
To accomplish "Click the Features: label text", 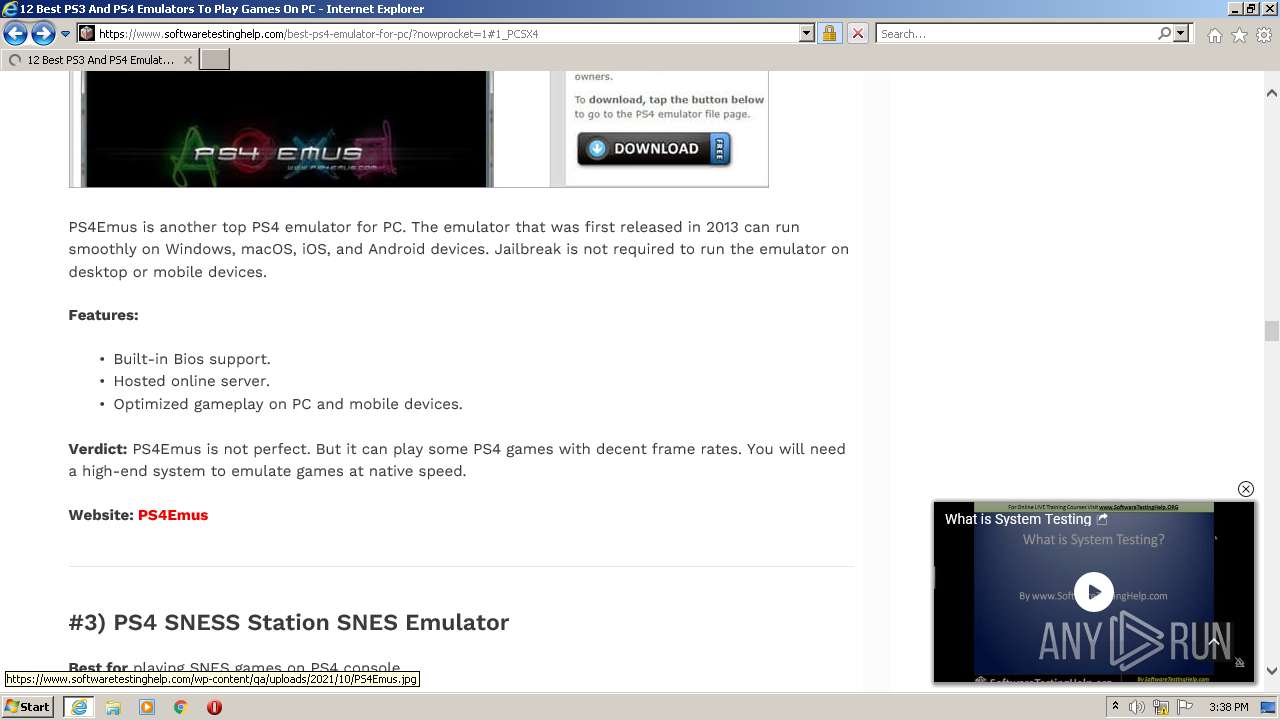I will click(x=103, y=315).
